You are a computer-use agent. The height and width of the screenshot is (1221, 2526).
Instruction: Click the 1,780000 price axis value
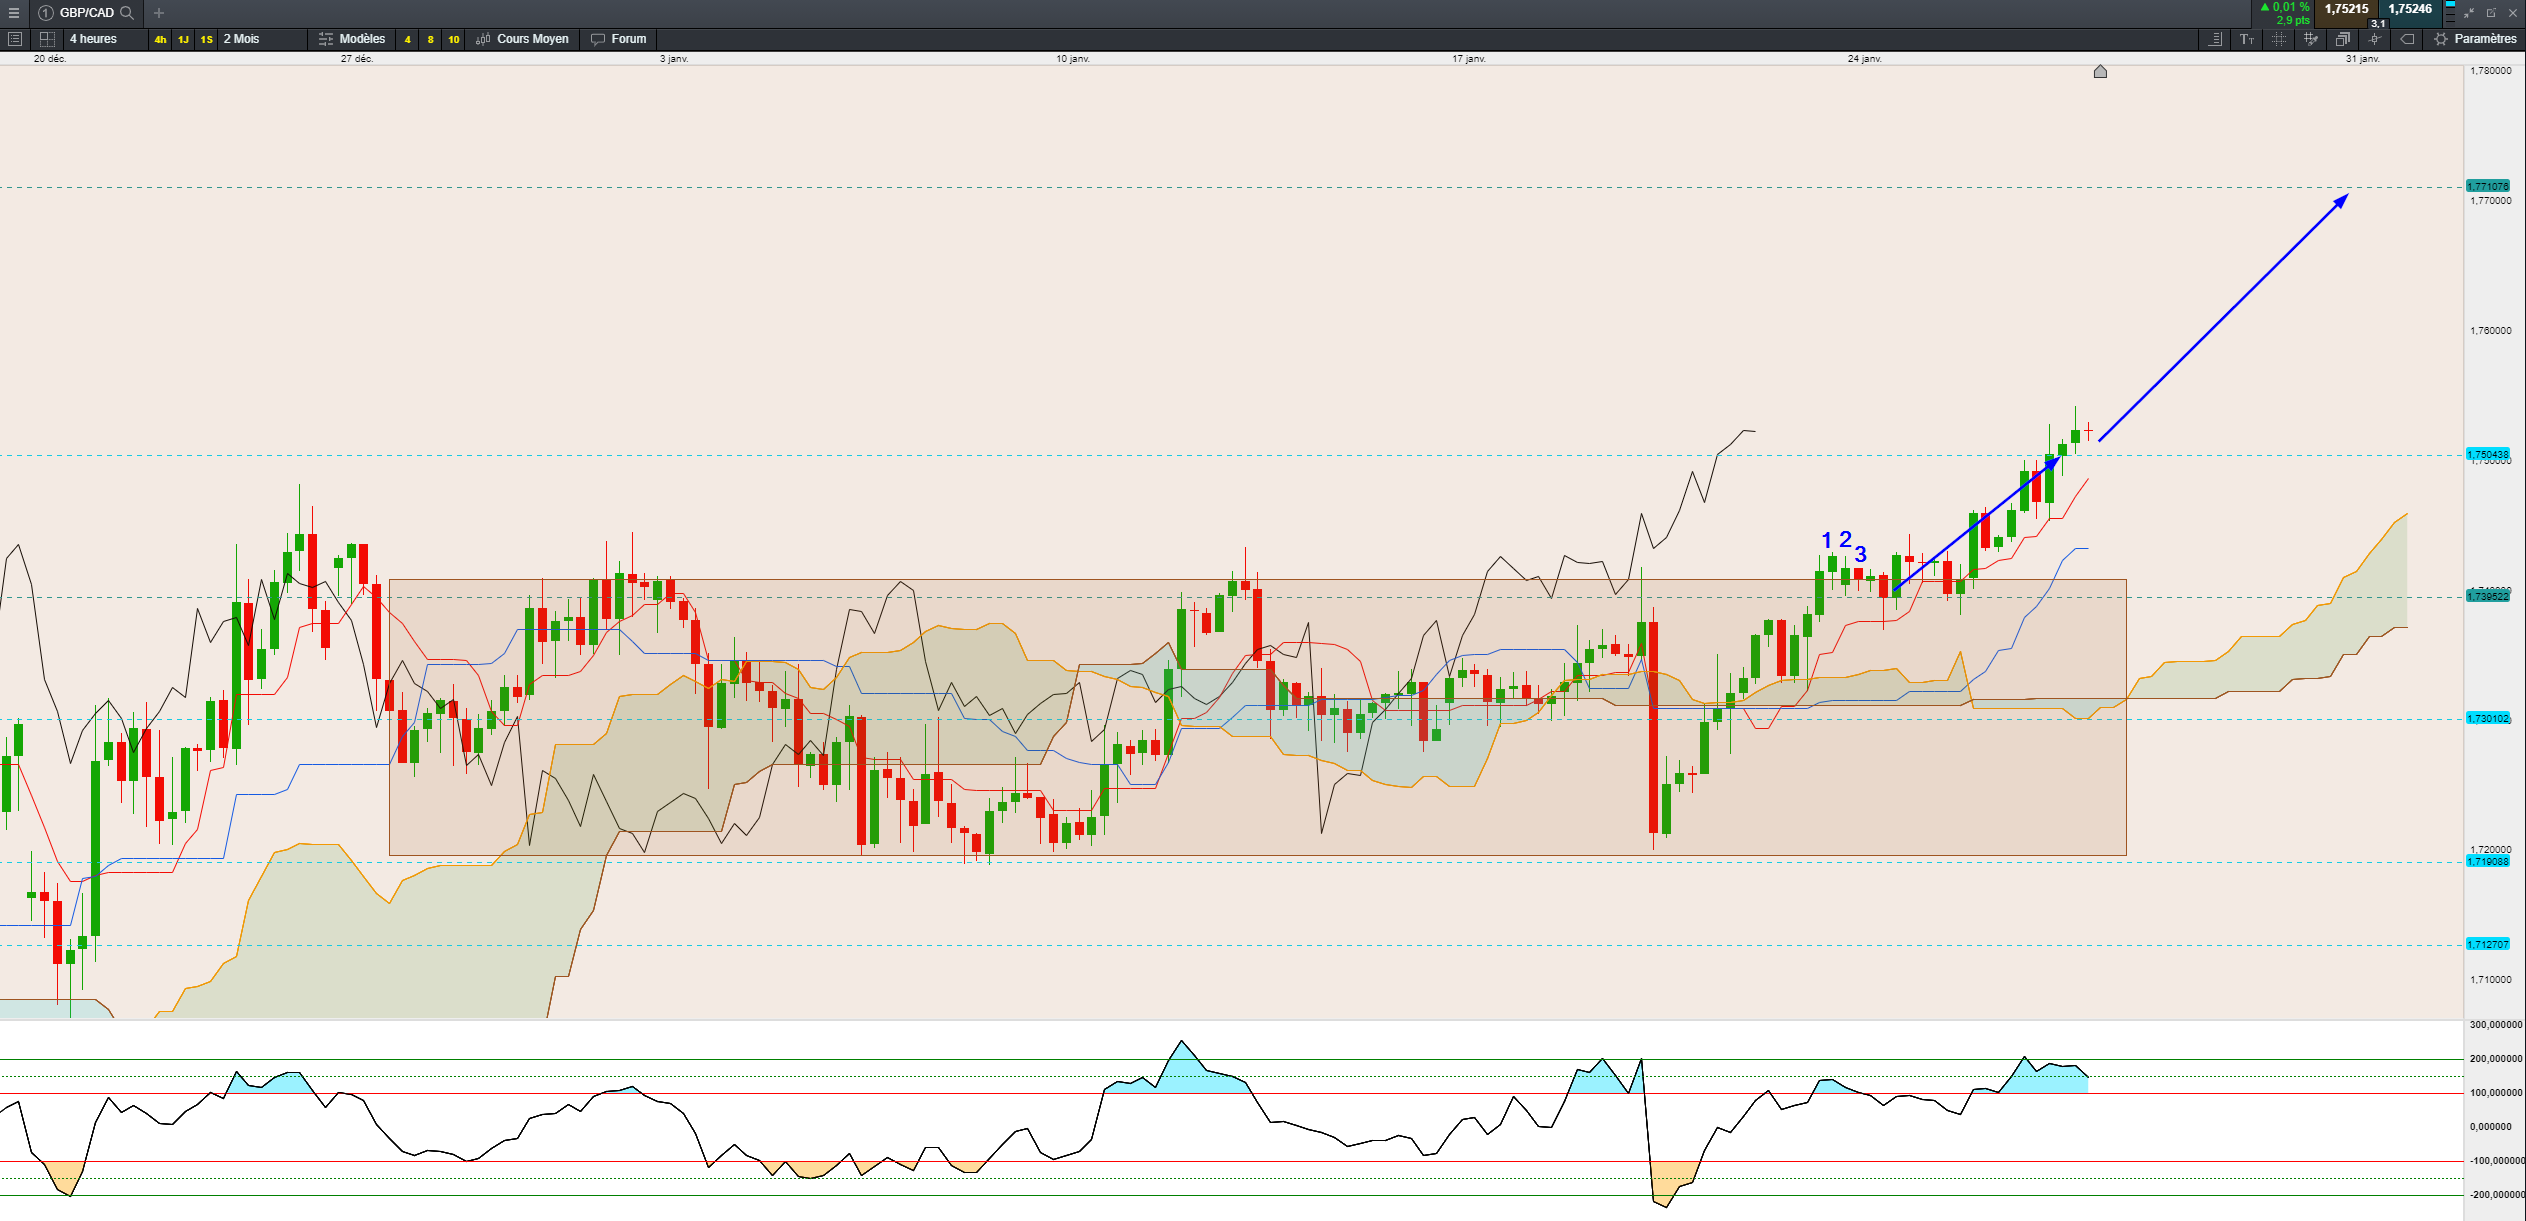pyautogui.click(x=2491, y=71)
